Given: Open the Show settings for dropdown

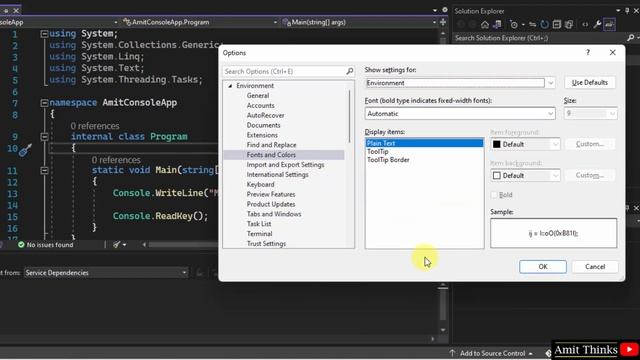Looking at the screenshot, I should point(551,83).
